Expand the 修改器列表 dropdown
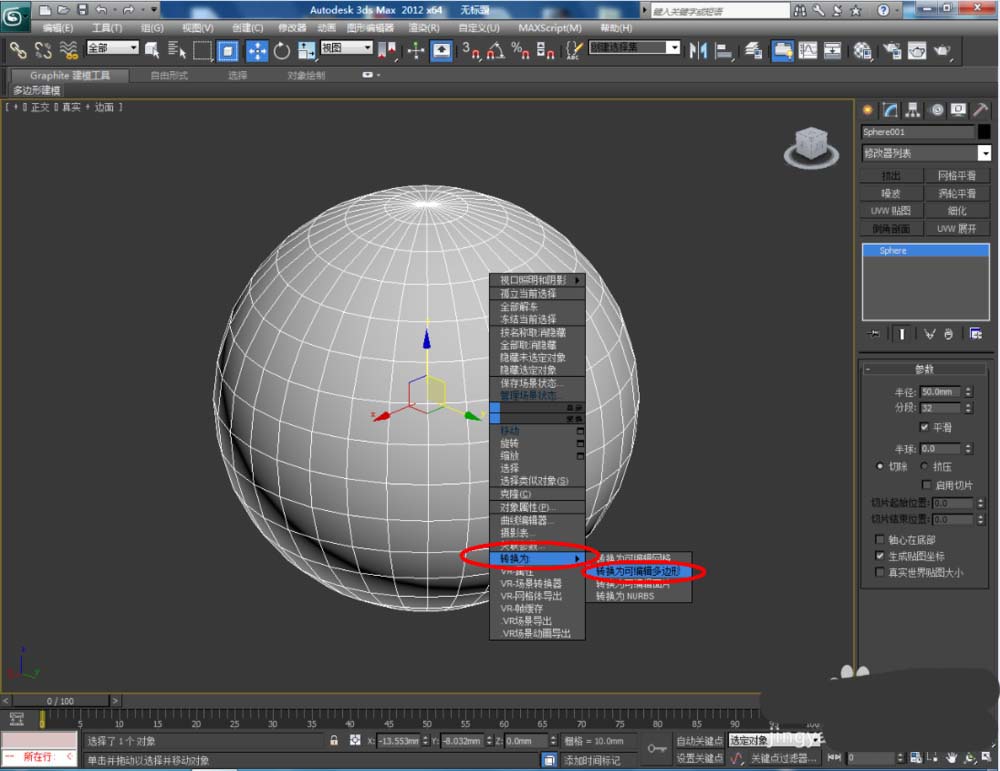 (984, 153)
